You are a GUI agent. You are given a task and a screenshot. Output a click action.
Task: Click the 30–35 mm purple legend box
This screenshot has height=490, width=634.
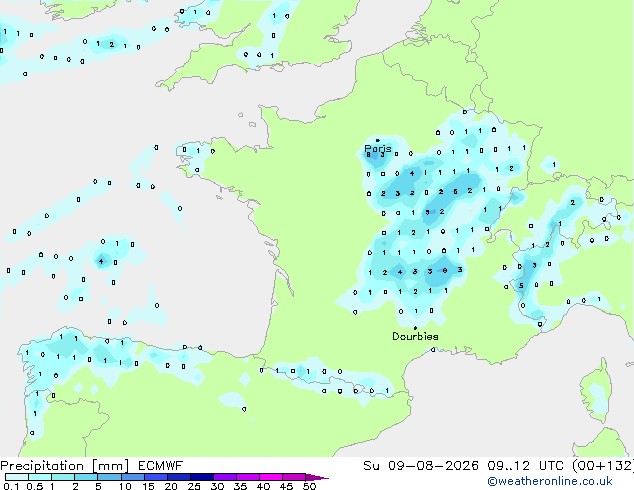coord(224,477)
